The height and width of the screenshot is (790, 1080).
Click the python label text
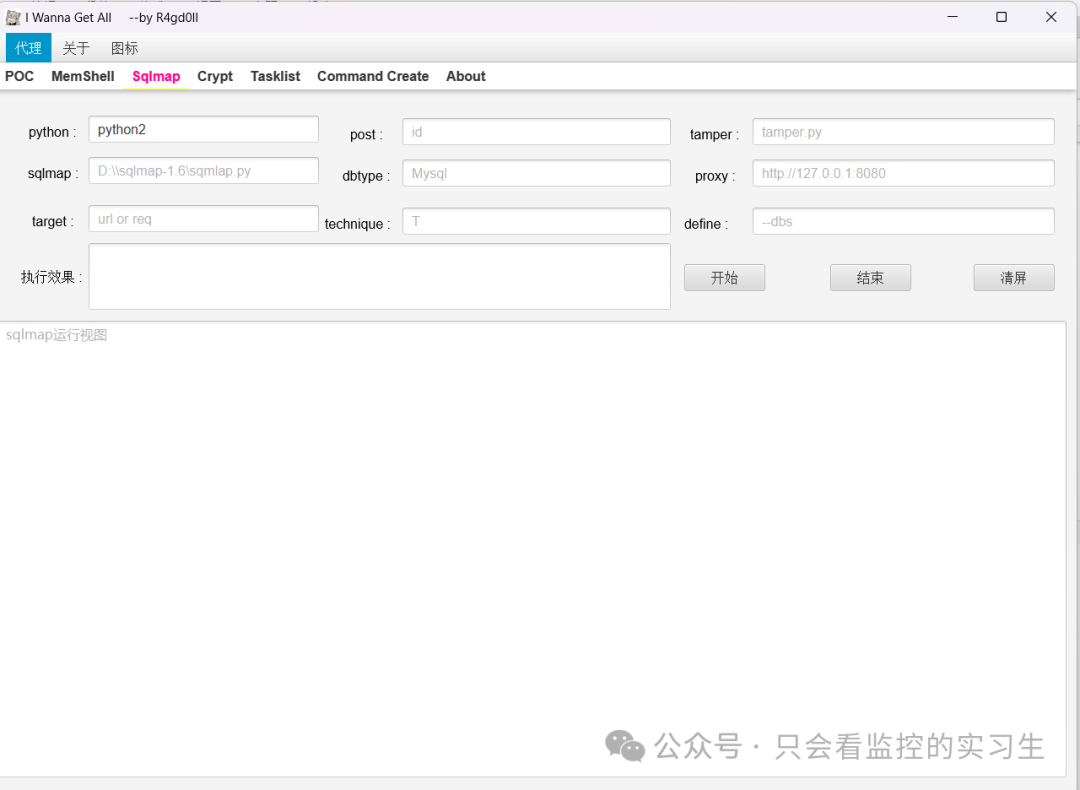[x=52, y=132]
